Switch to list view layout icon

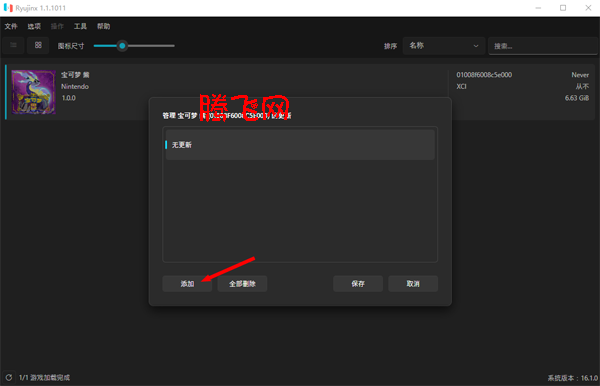click(x=13, y=46)
